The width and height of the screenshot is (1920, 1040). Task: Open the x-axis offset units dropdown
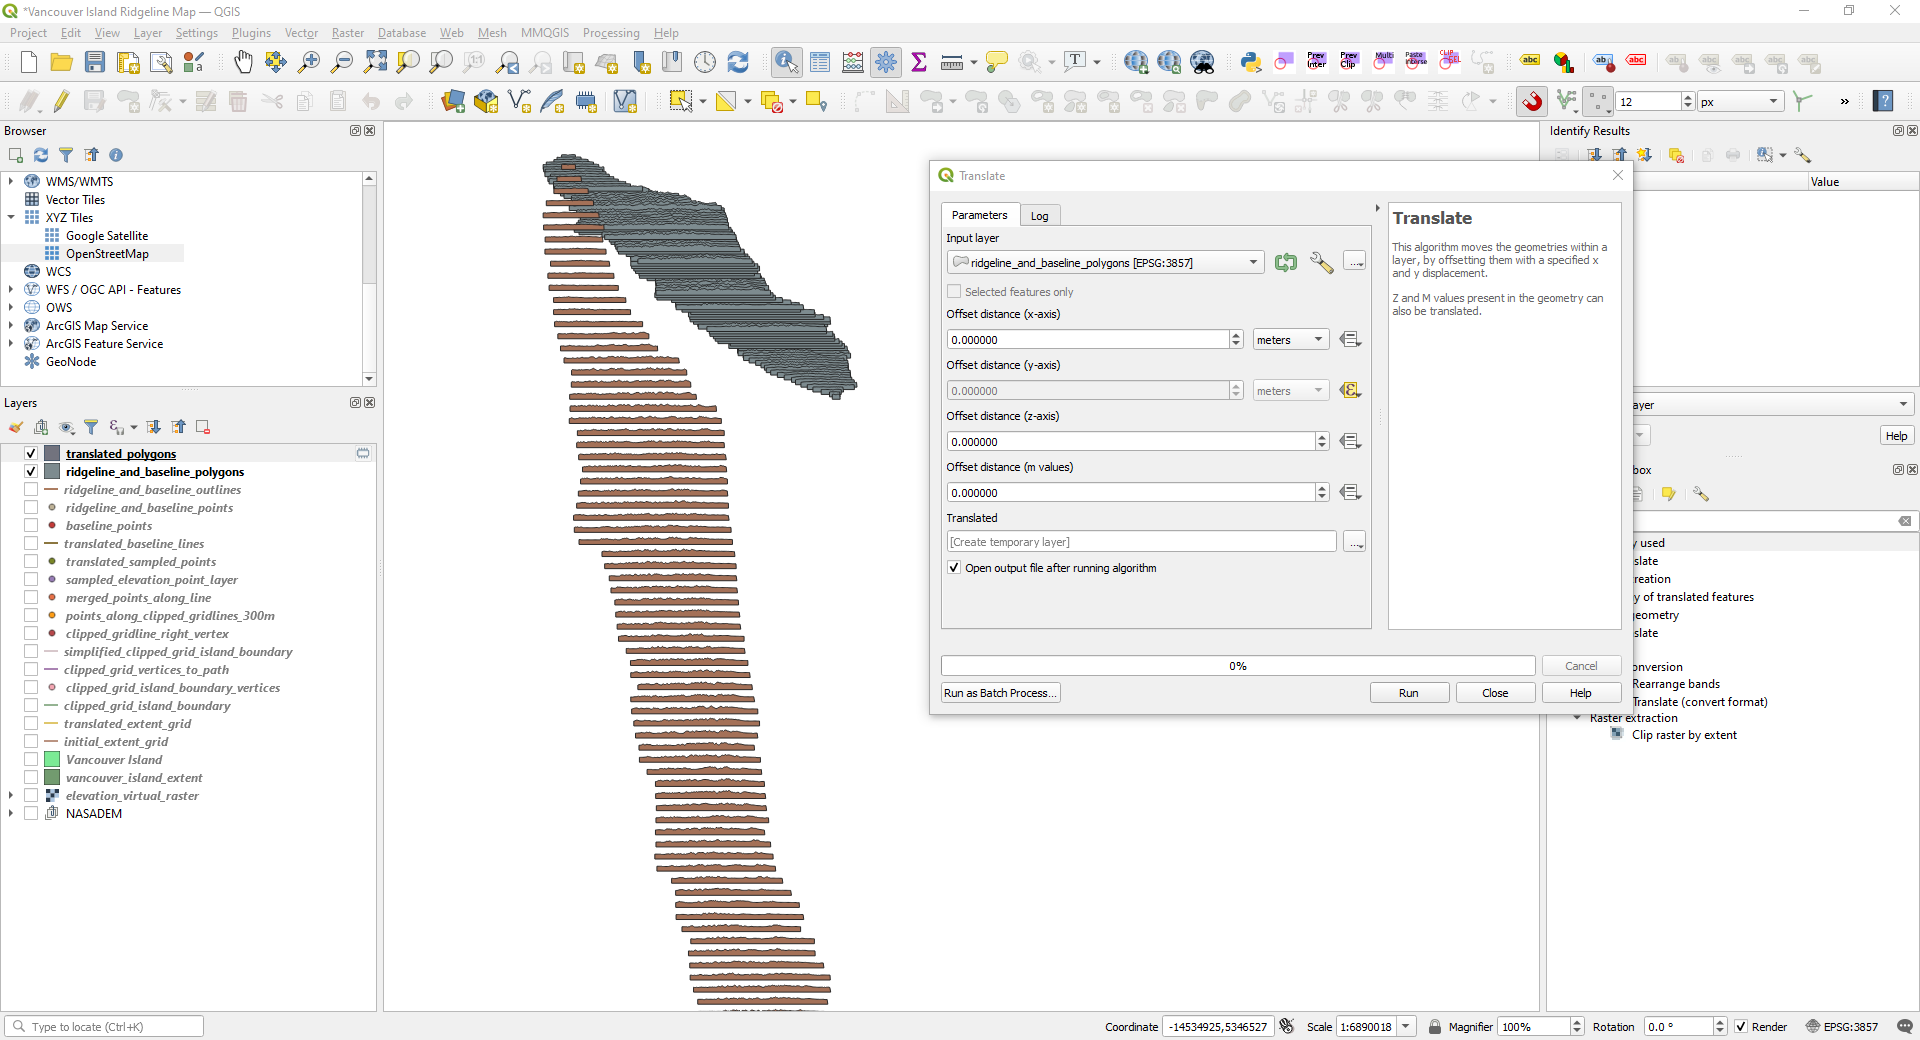(x=1290, y=340)
